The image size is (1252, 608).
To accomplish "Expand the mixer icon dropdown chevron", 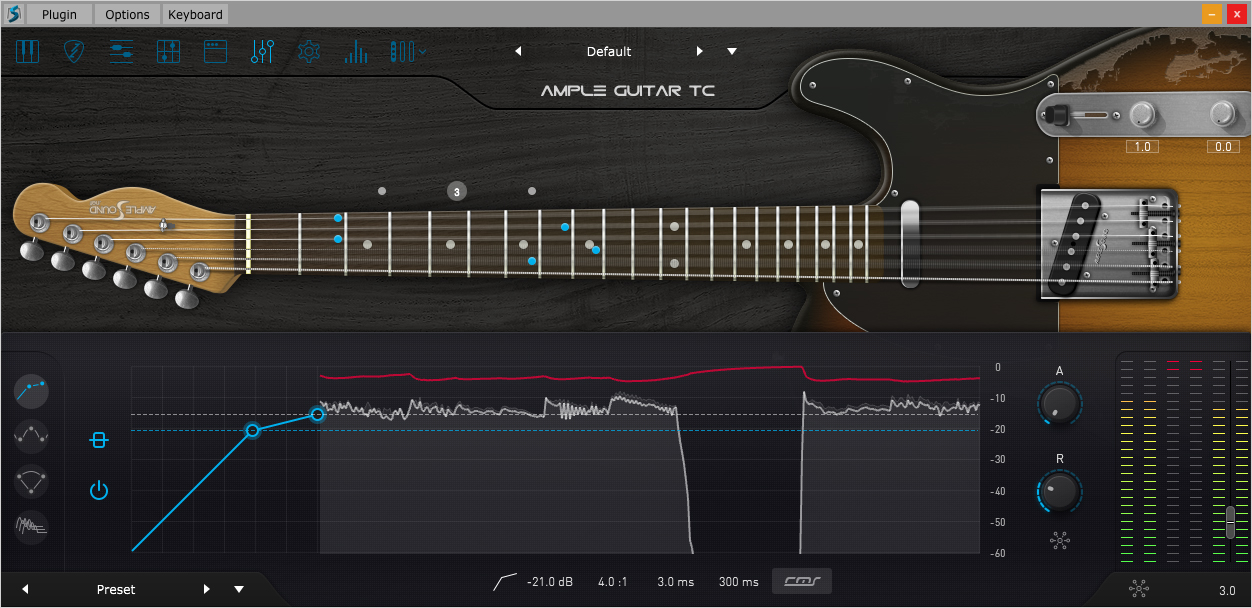I will pyautogui.click(x=424, y=51).
